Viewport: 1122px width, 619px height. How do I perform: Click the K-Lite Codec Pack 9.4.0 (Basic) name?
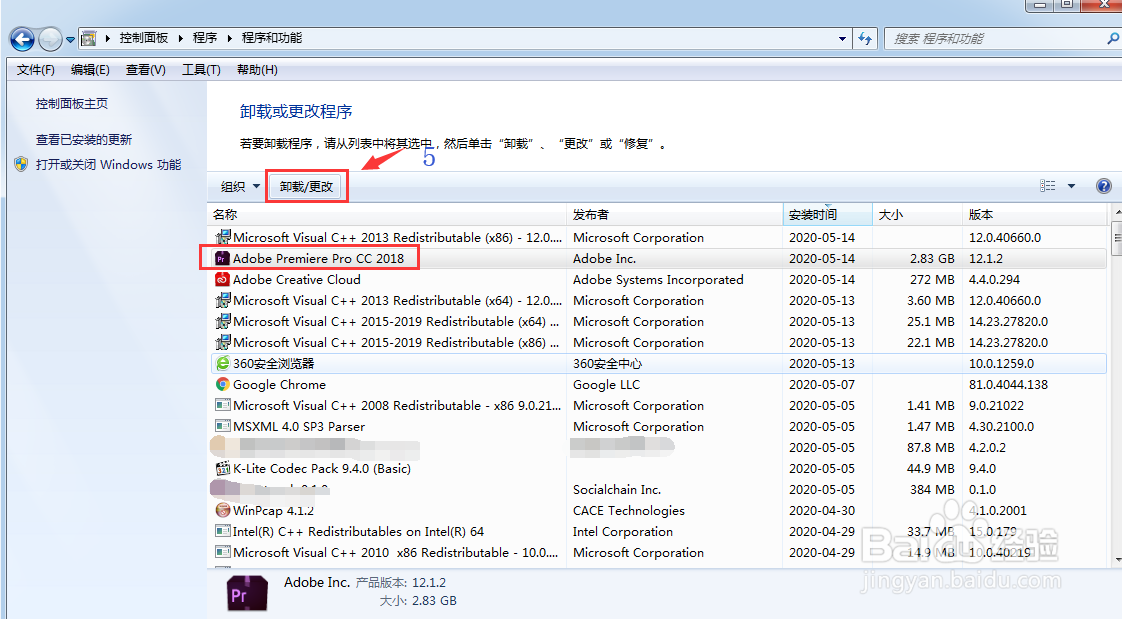pos(322,469)
